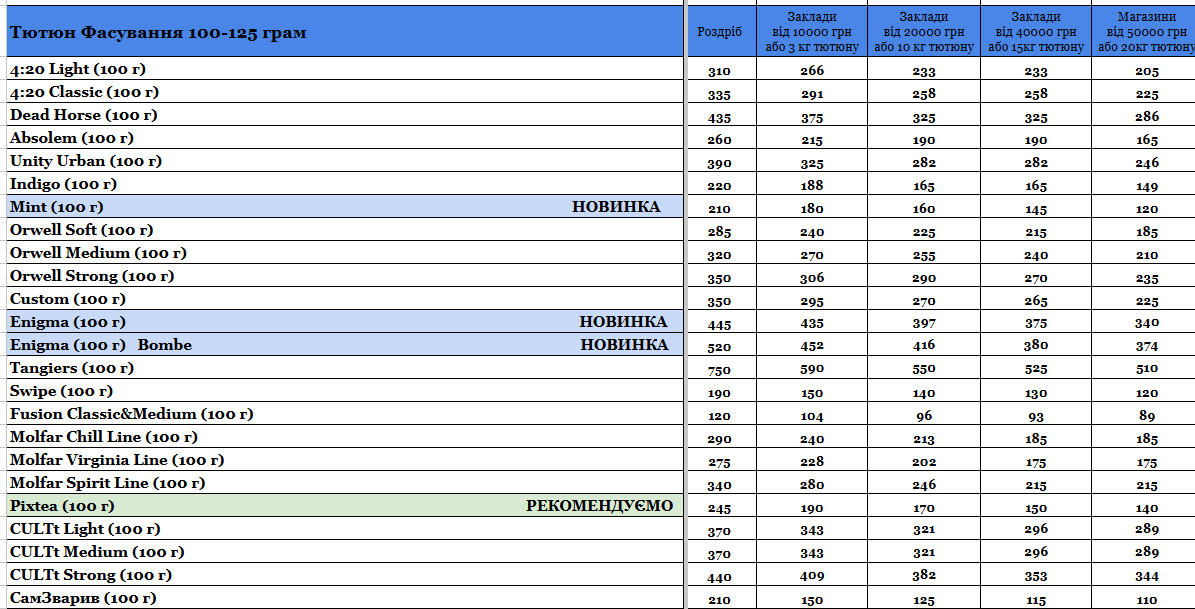Click the 'Роздріб' column header

tap(719, 31)
